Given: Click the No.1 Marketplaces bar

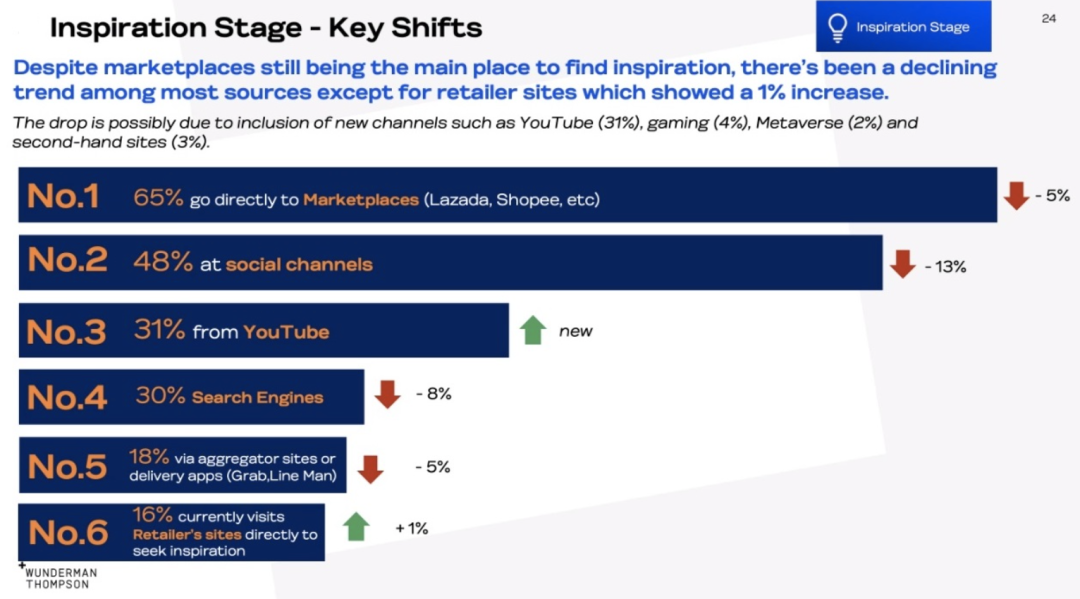Looking at the screenshot, I should [508, 195].
